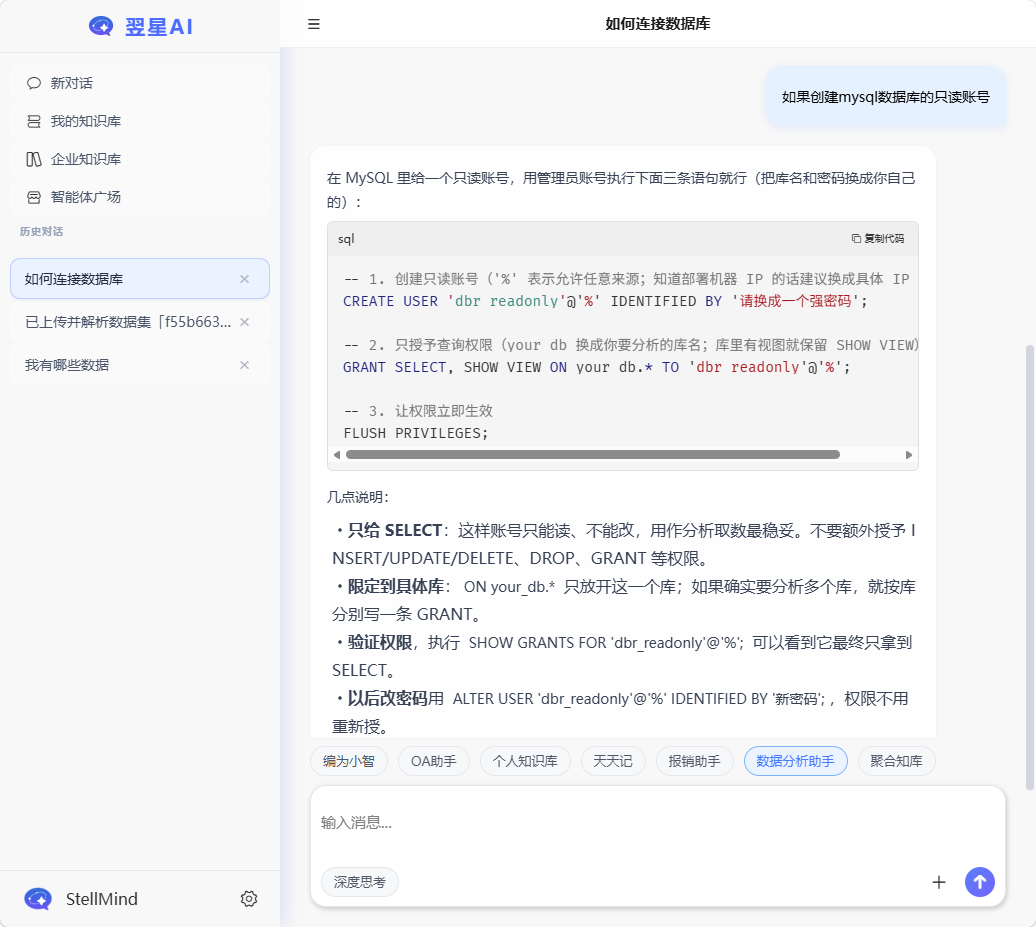Open the 我有哪些数据 history conversation
Image resolution: width=1036 pixels, height=927 pixels.
(140, 365)
